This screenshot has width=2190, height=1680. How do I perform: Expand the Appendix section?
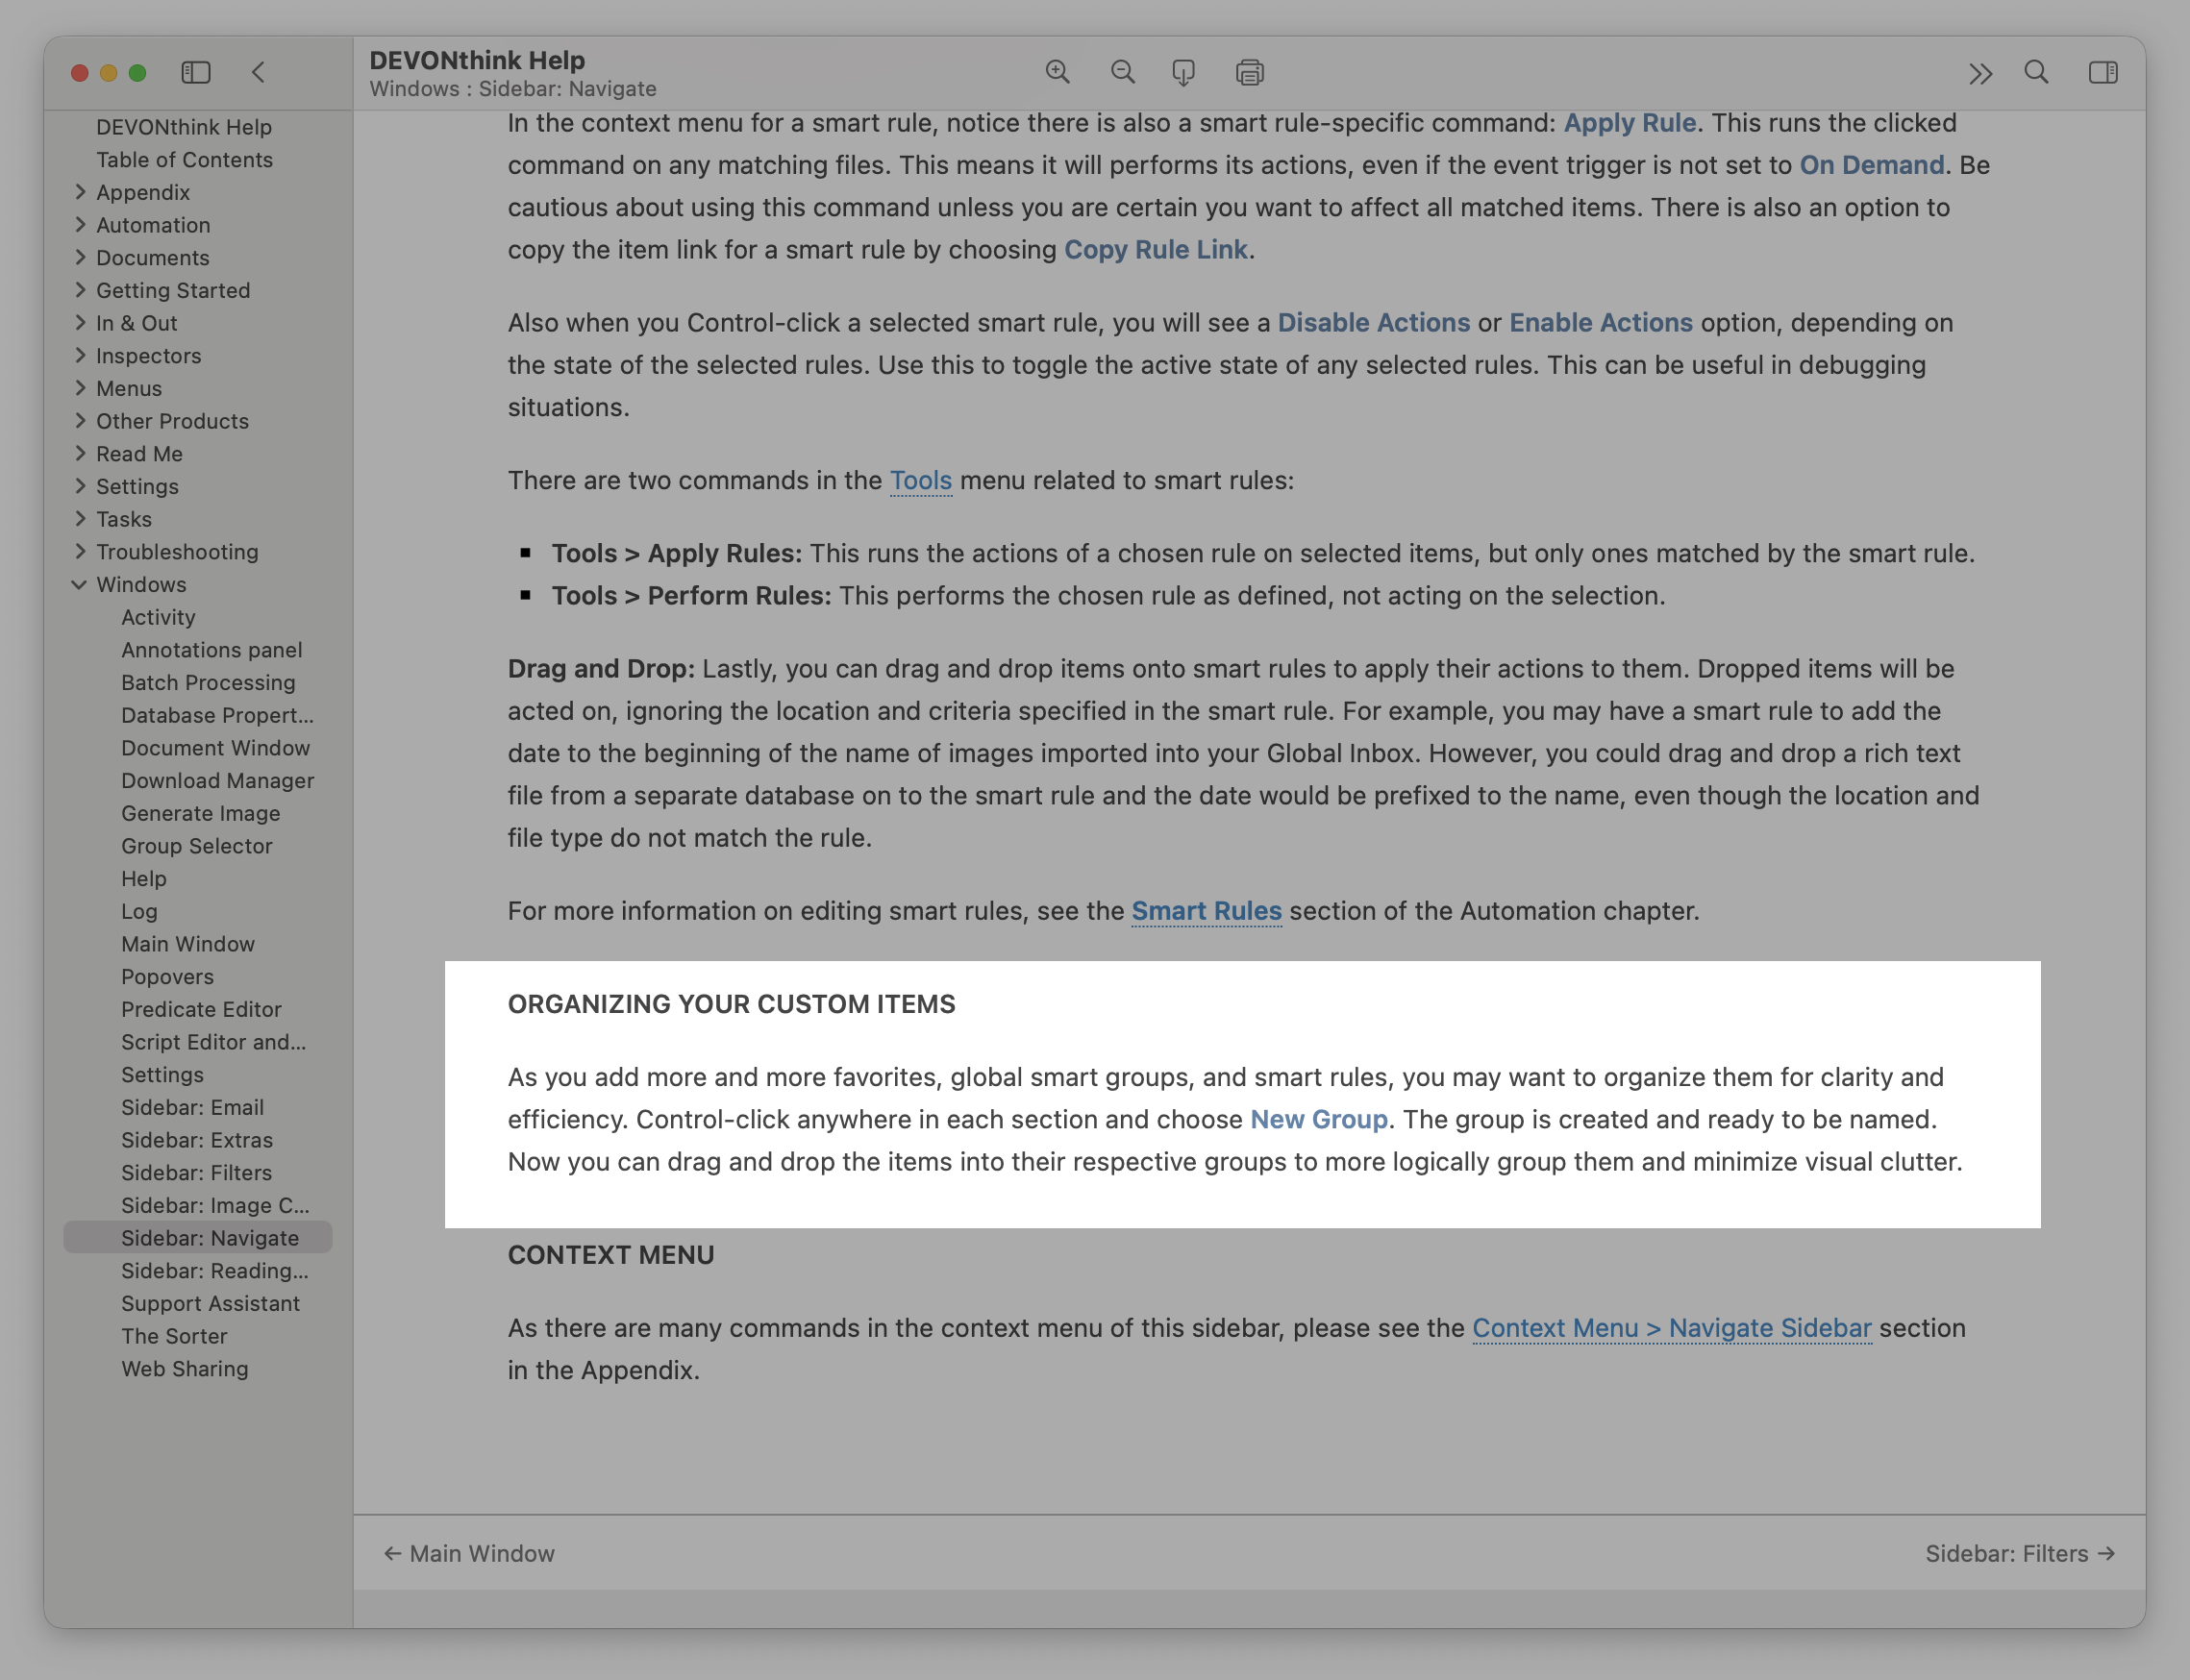[x=80, y=192]
